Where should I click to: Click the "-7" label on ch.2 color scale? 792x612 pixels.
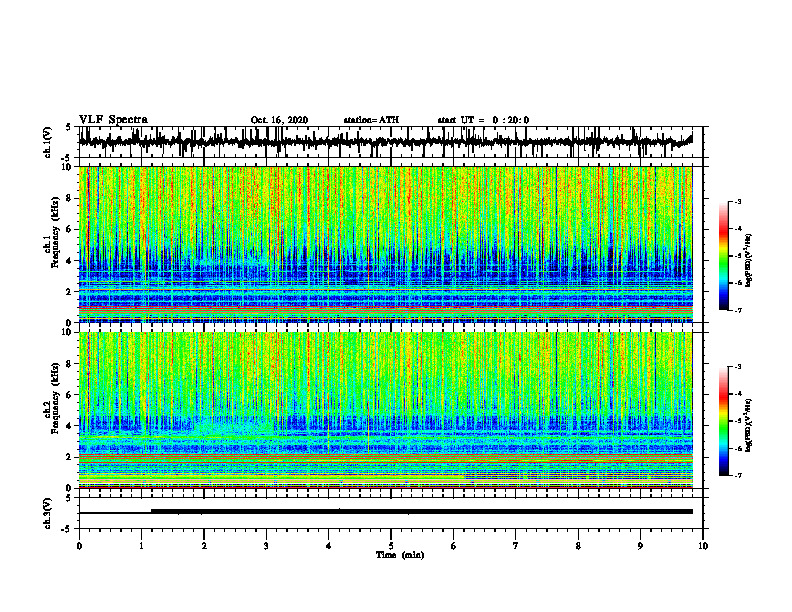click(738, 476)
